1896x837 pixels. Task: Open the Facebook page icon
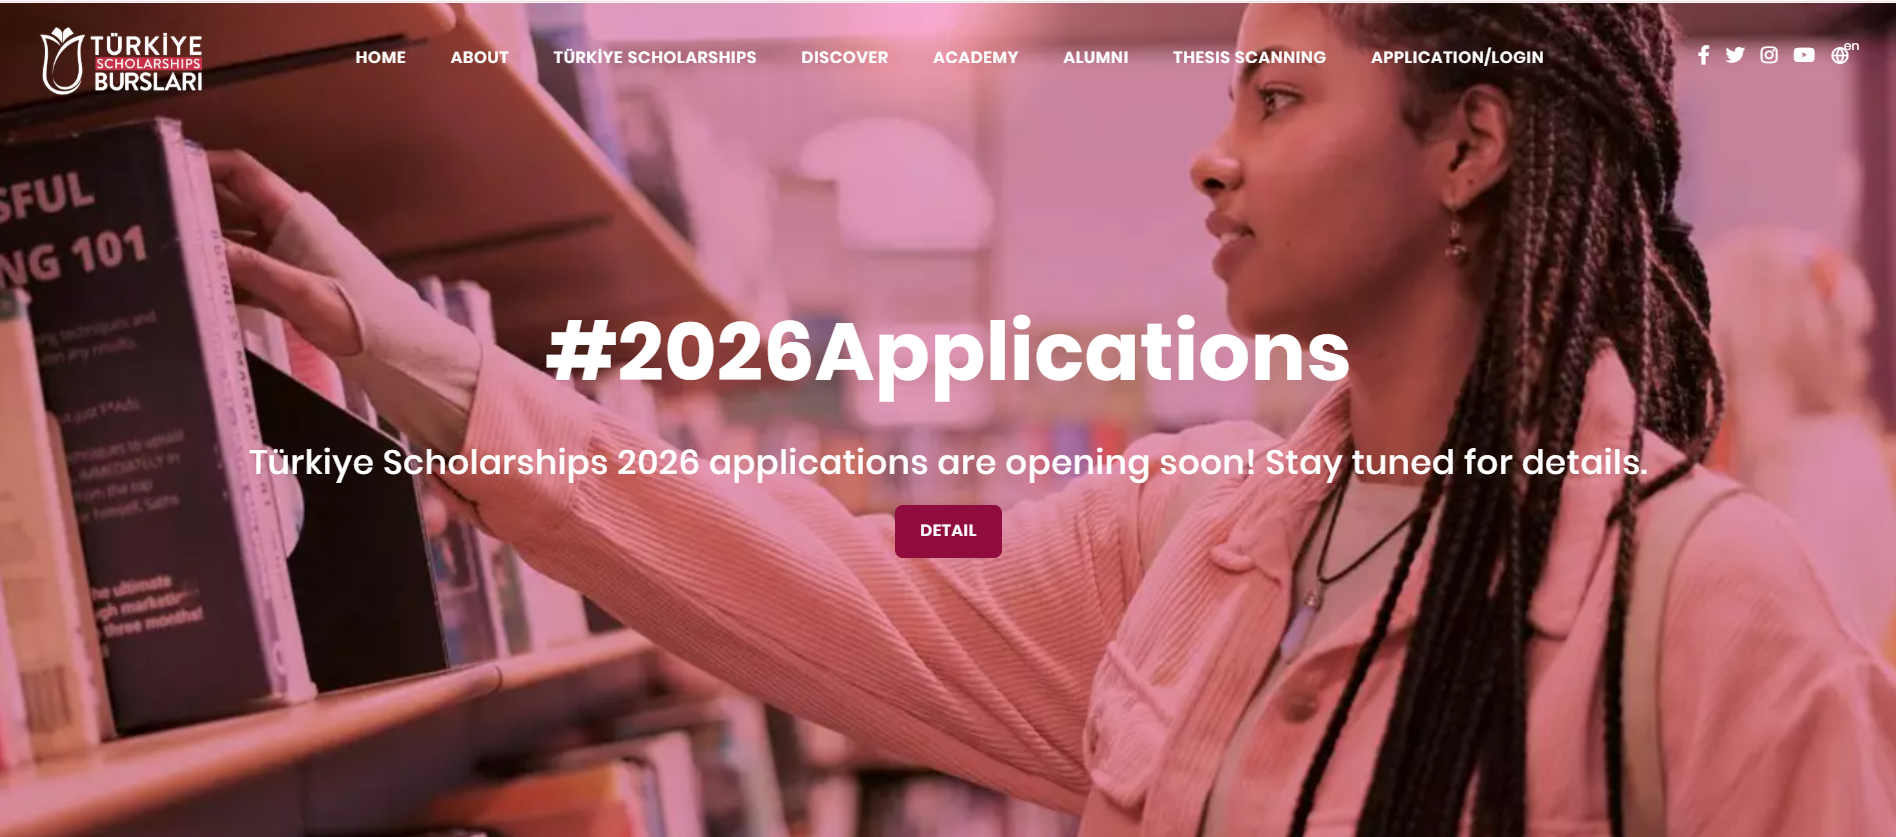click(x=1703, y=55)
